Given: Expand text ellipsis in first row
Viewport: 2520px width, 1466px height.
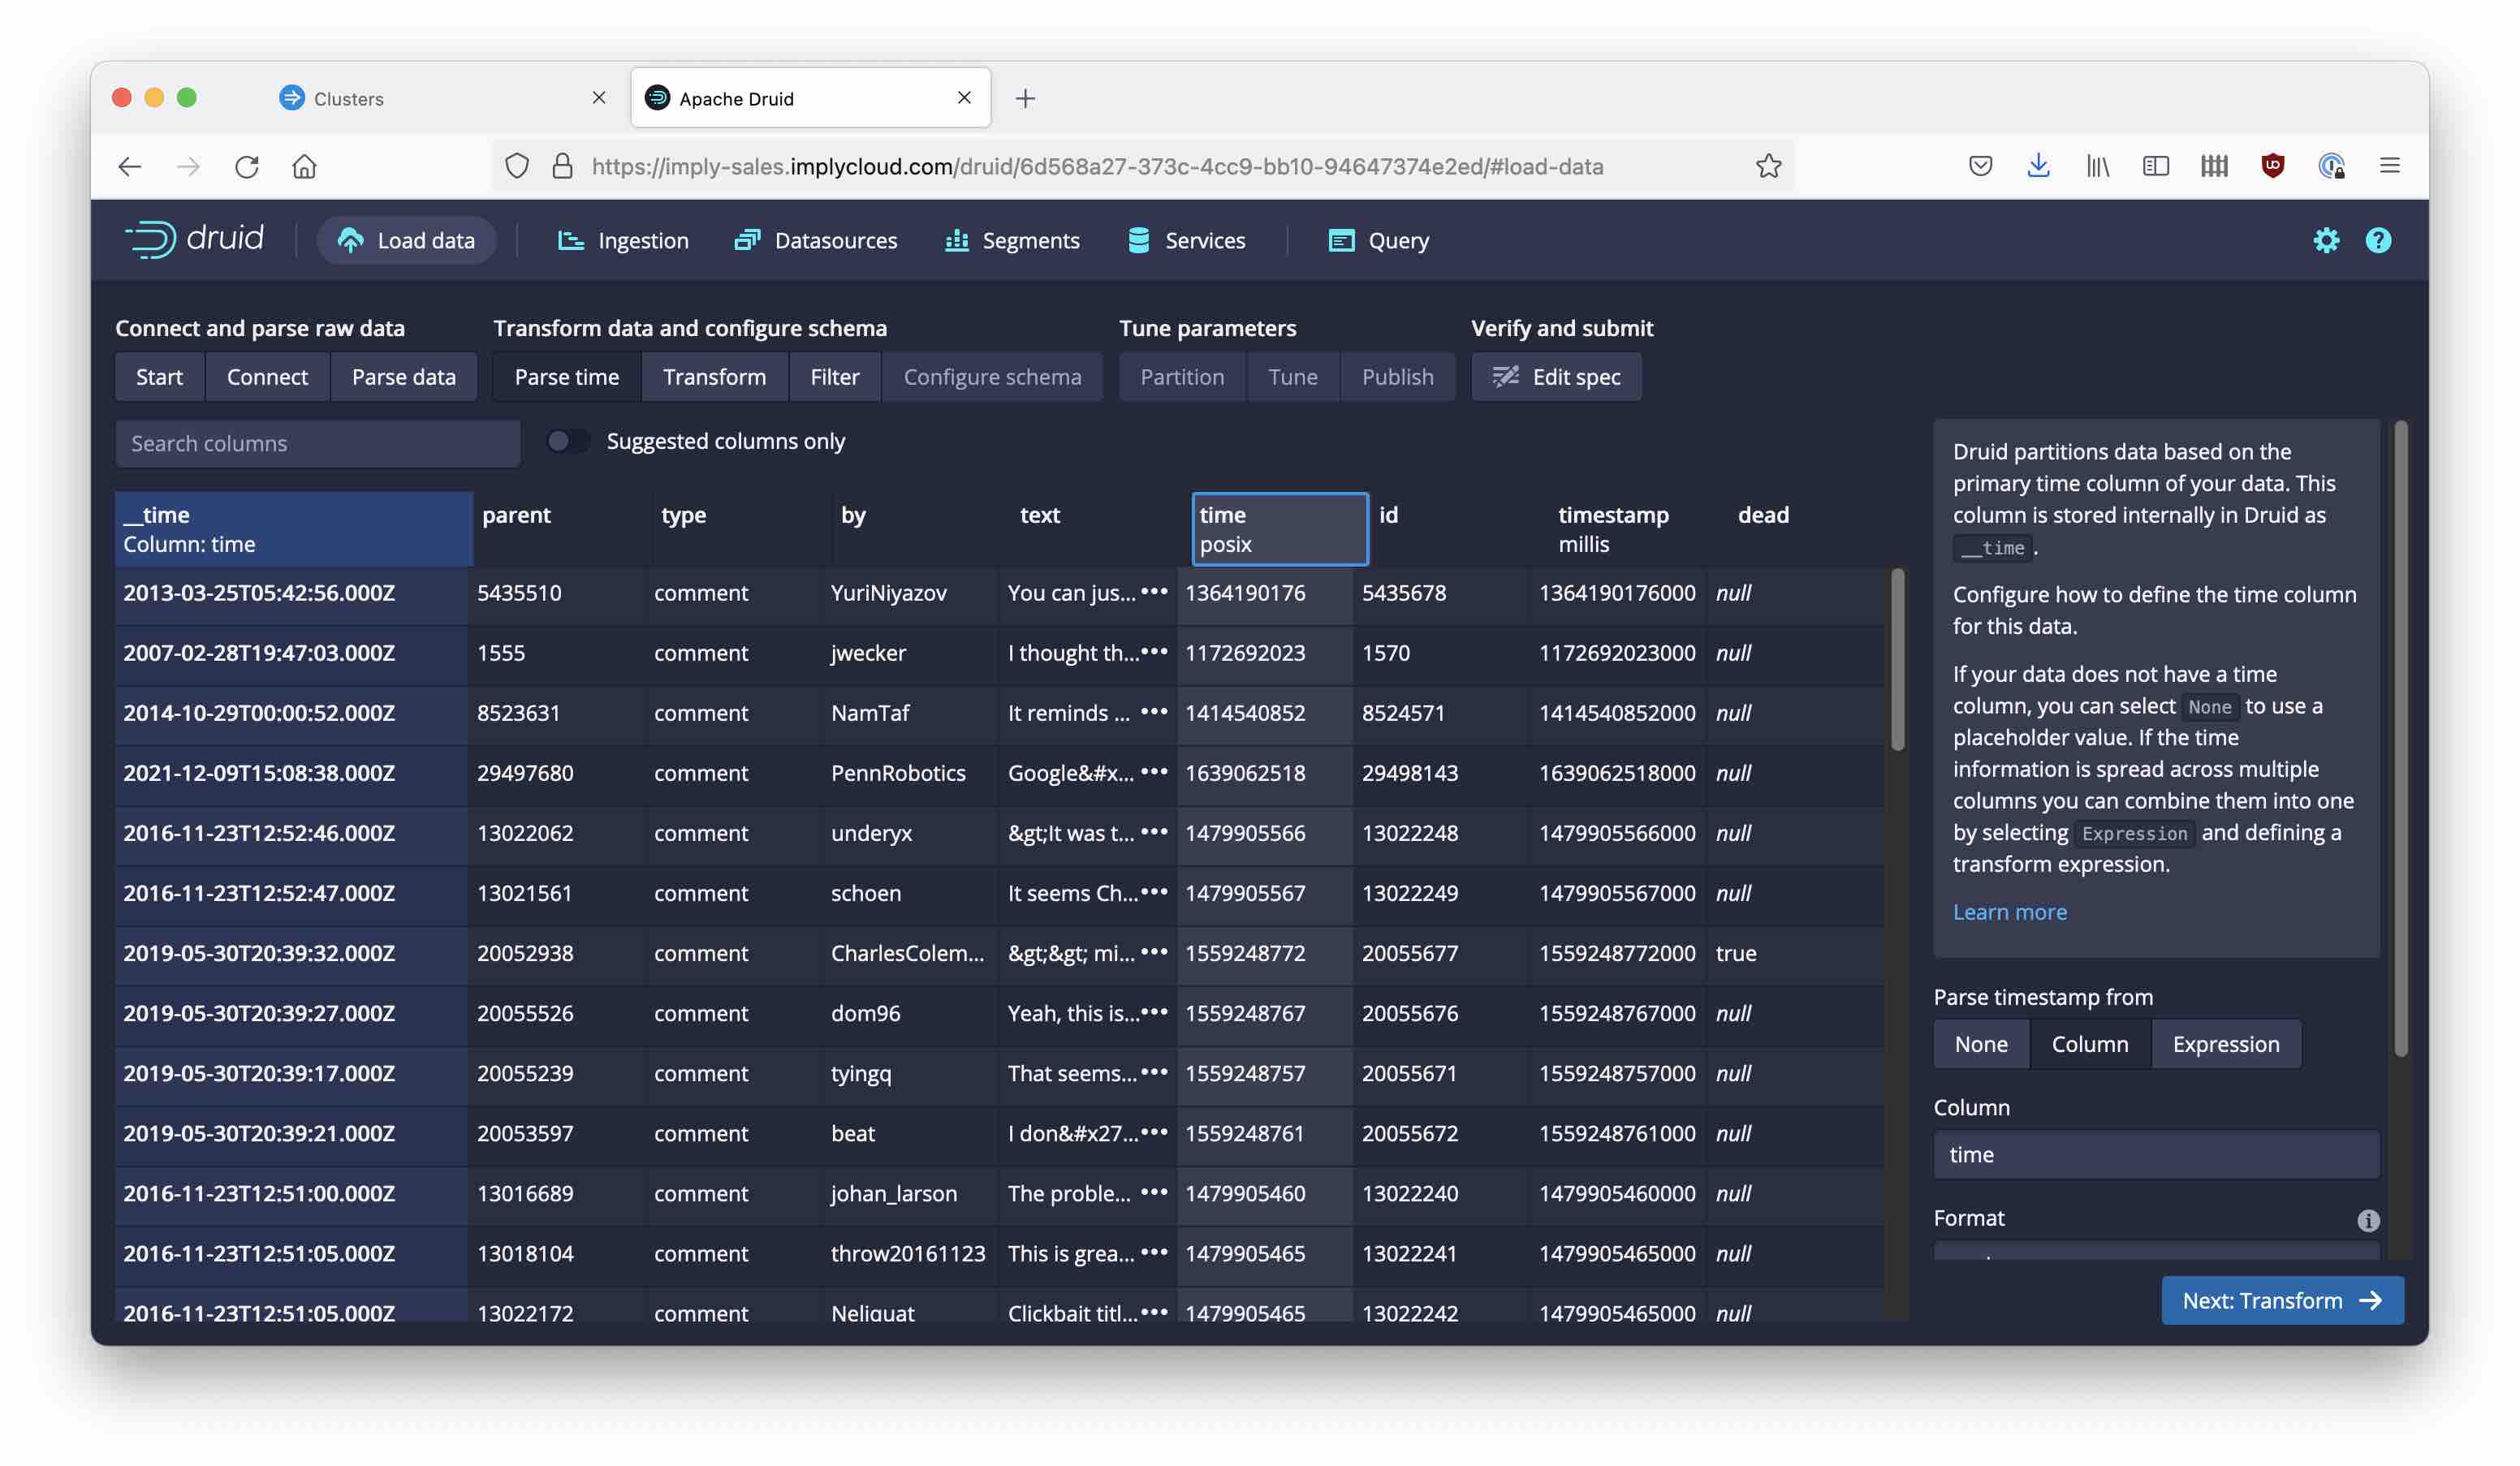Looking at the screenshot, I should pos(1154,592).
